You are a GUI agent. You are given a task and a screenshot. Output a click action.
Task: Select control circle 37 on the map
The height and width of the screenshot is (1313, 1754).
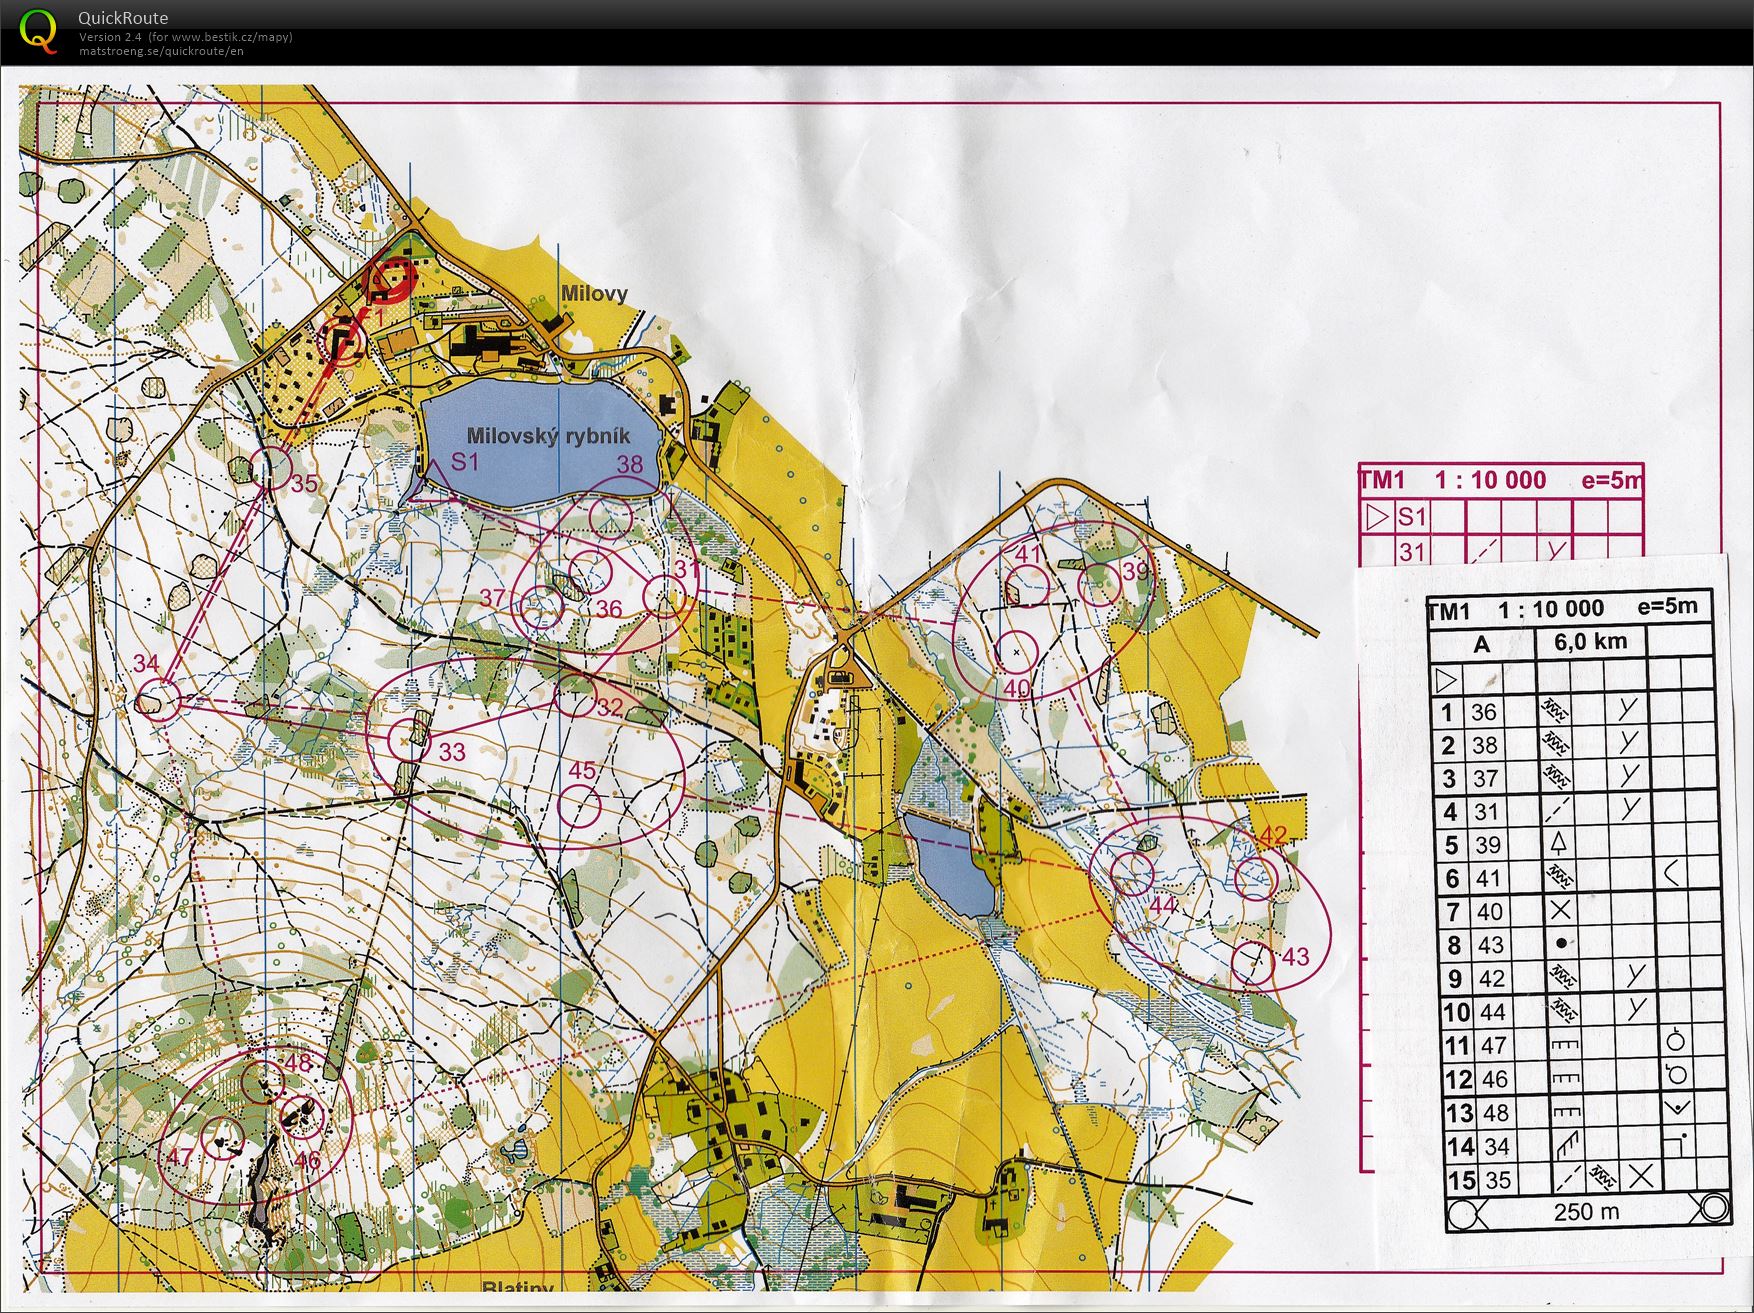point(542,607)
